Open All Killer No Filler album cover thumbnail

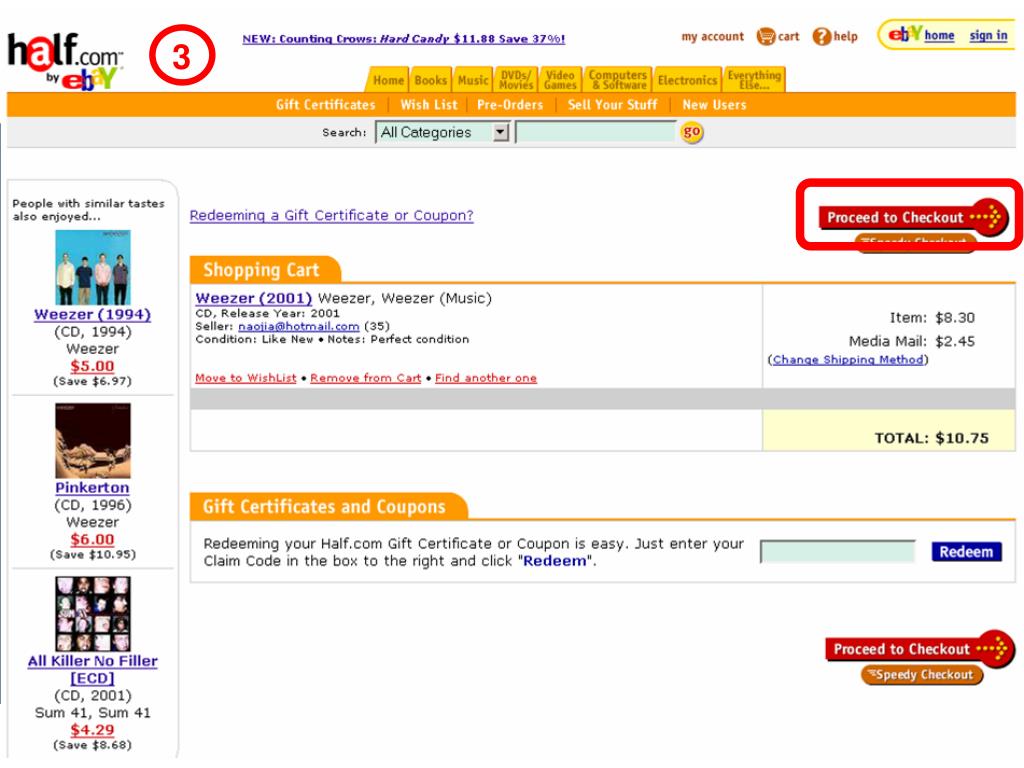pyautogui.click(x=93, y=614)
